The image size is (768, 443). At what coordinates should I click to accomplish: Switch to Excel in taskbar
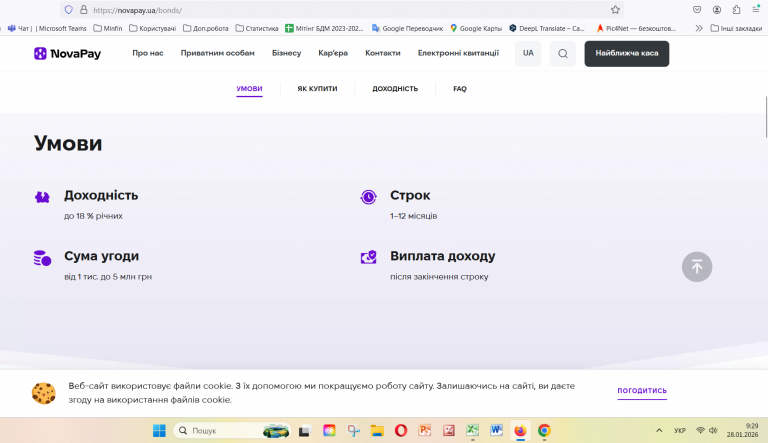(473, 431)
